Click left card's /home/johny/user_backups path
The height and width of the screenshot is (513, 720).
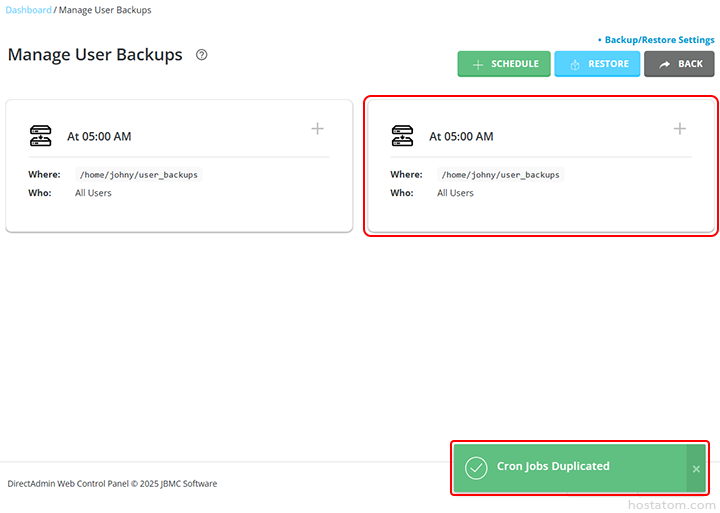pos(139,175)
